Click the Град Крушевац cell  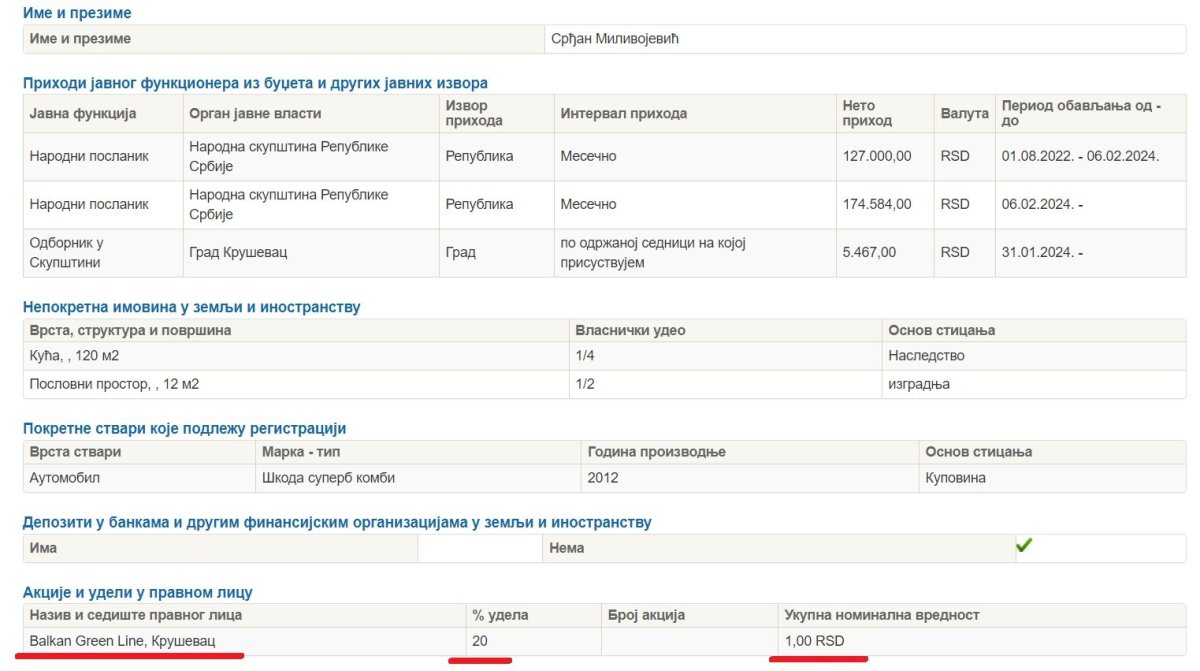pos(238,252)
